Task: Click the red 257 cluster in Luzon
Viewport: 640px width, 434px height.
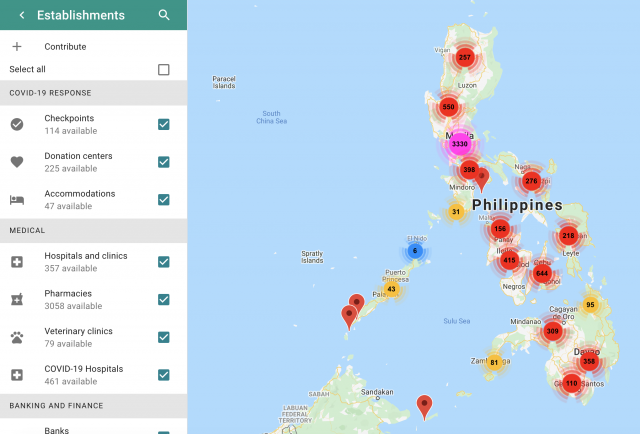Action: pyautogui.click(x=464, y=58)
